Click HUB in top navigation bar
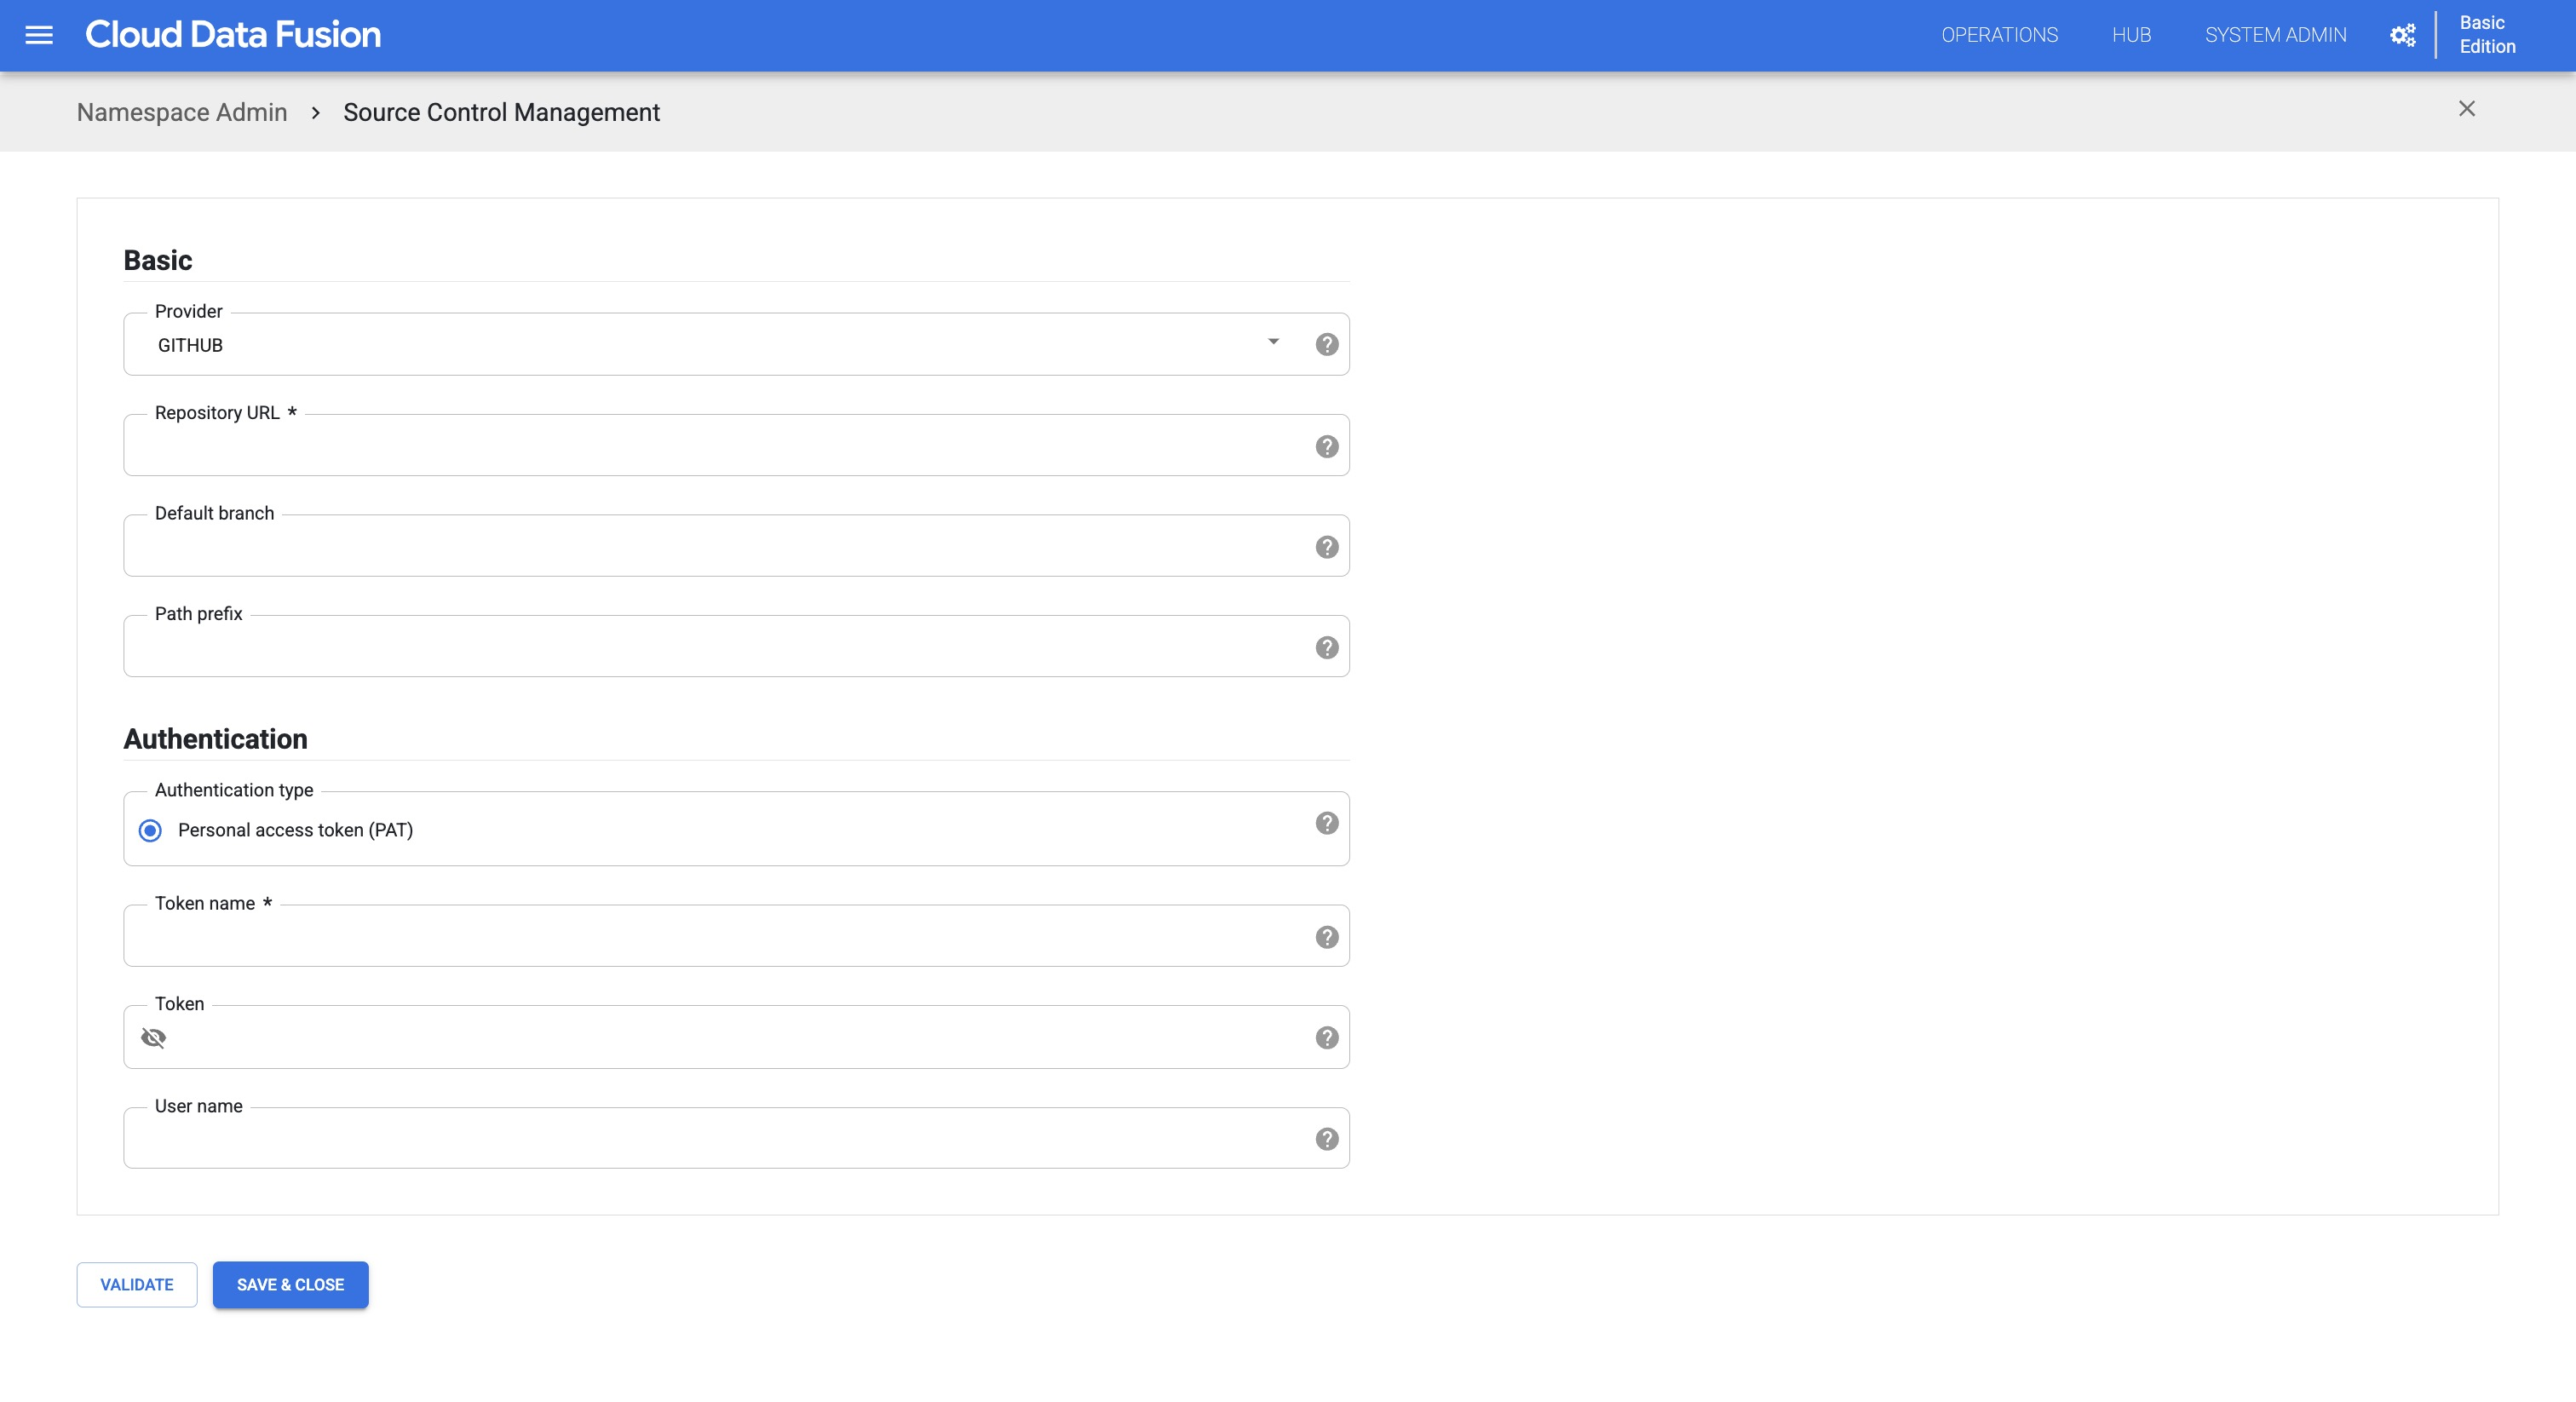The width and height of the screenshot is (2576, 1402). 2130,35
